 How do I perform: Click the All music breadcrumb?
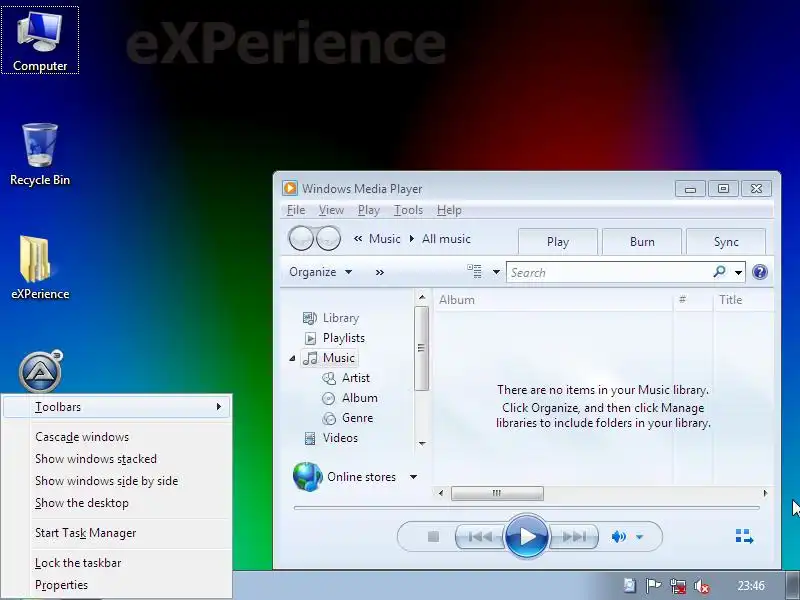(x=446, y=239)
